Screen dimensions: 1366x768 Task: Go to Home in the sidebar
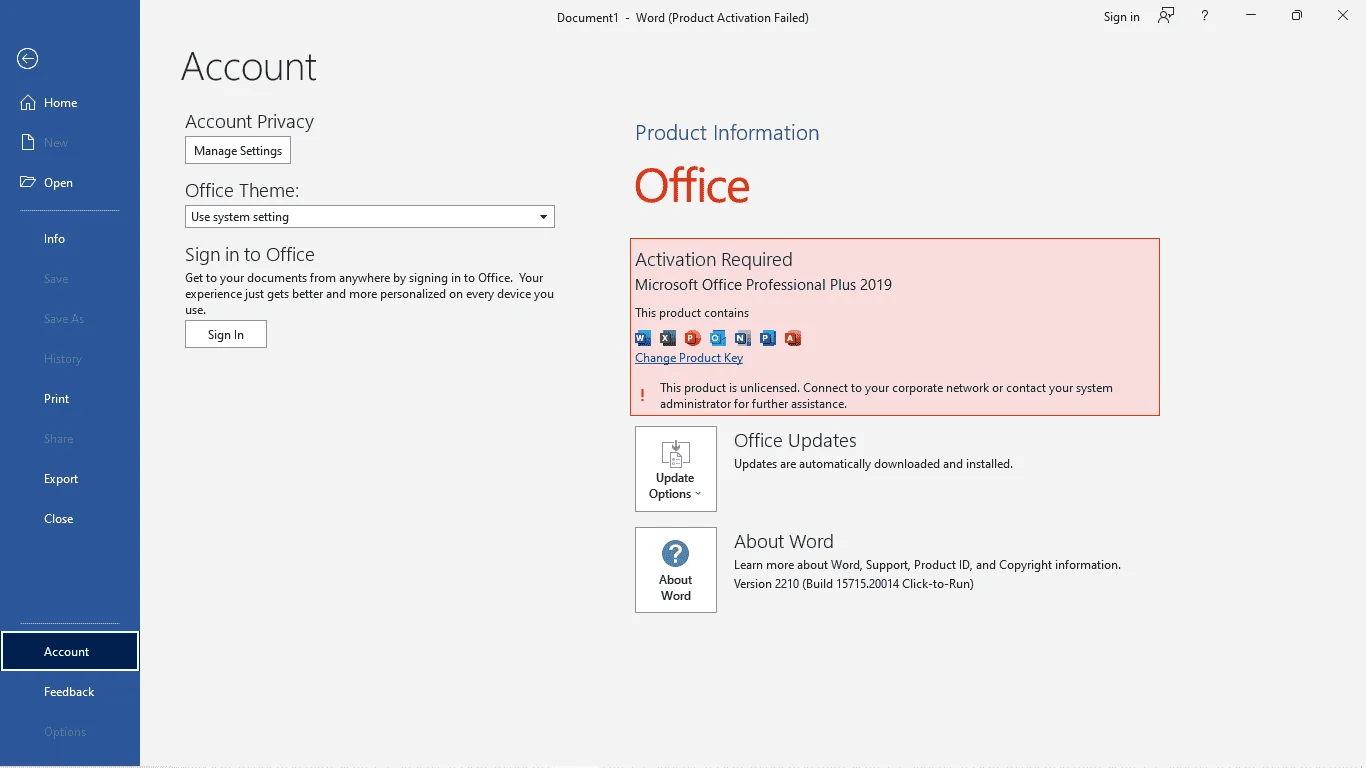point(70,103)
